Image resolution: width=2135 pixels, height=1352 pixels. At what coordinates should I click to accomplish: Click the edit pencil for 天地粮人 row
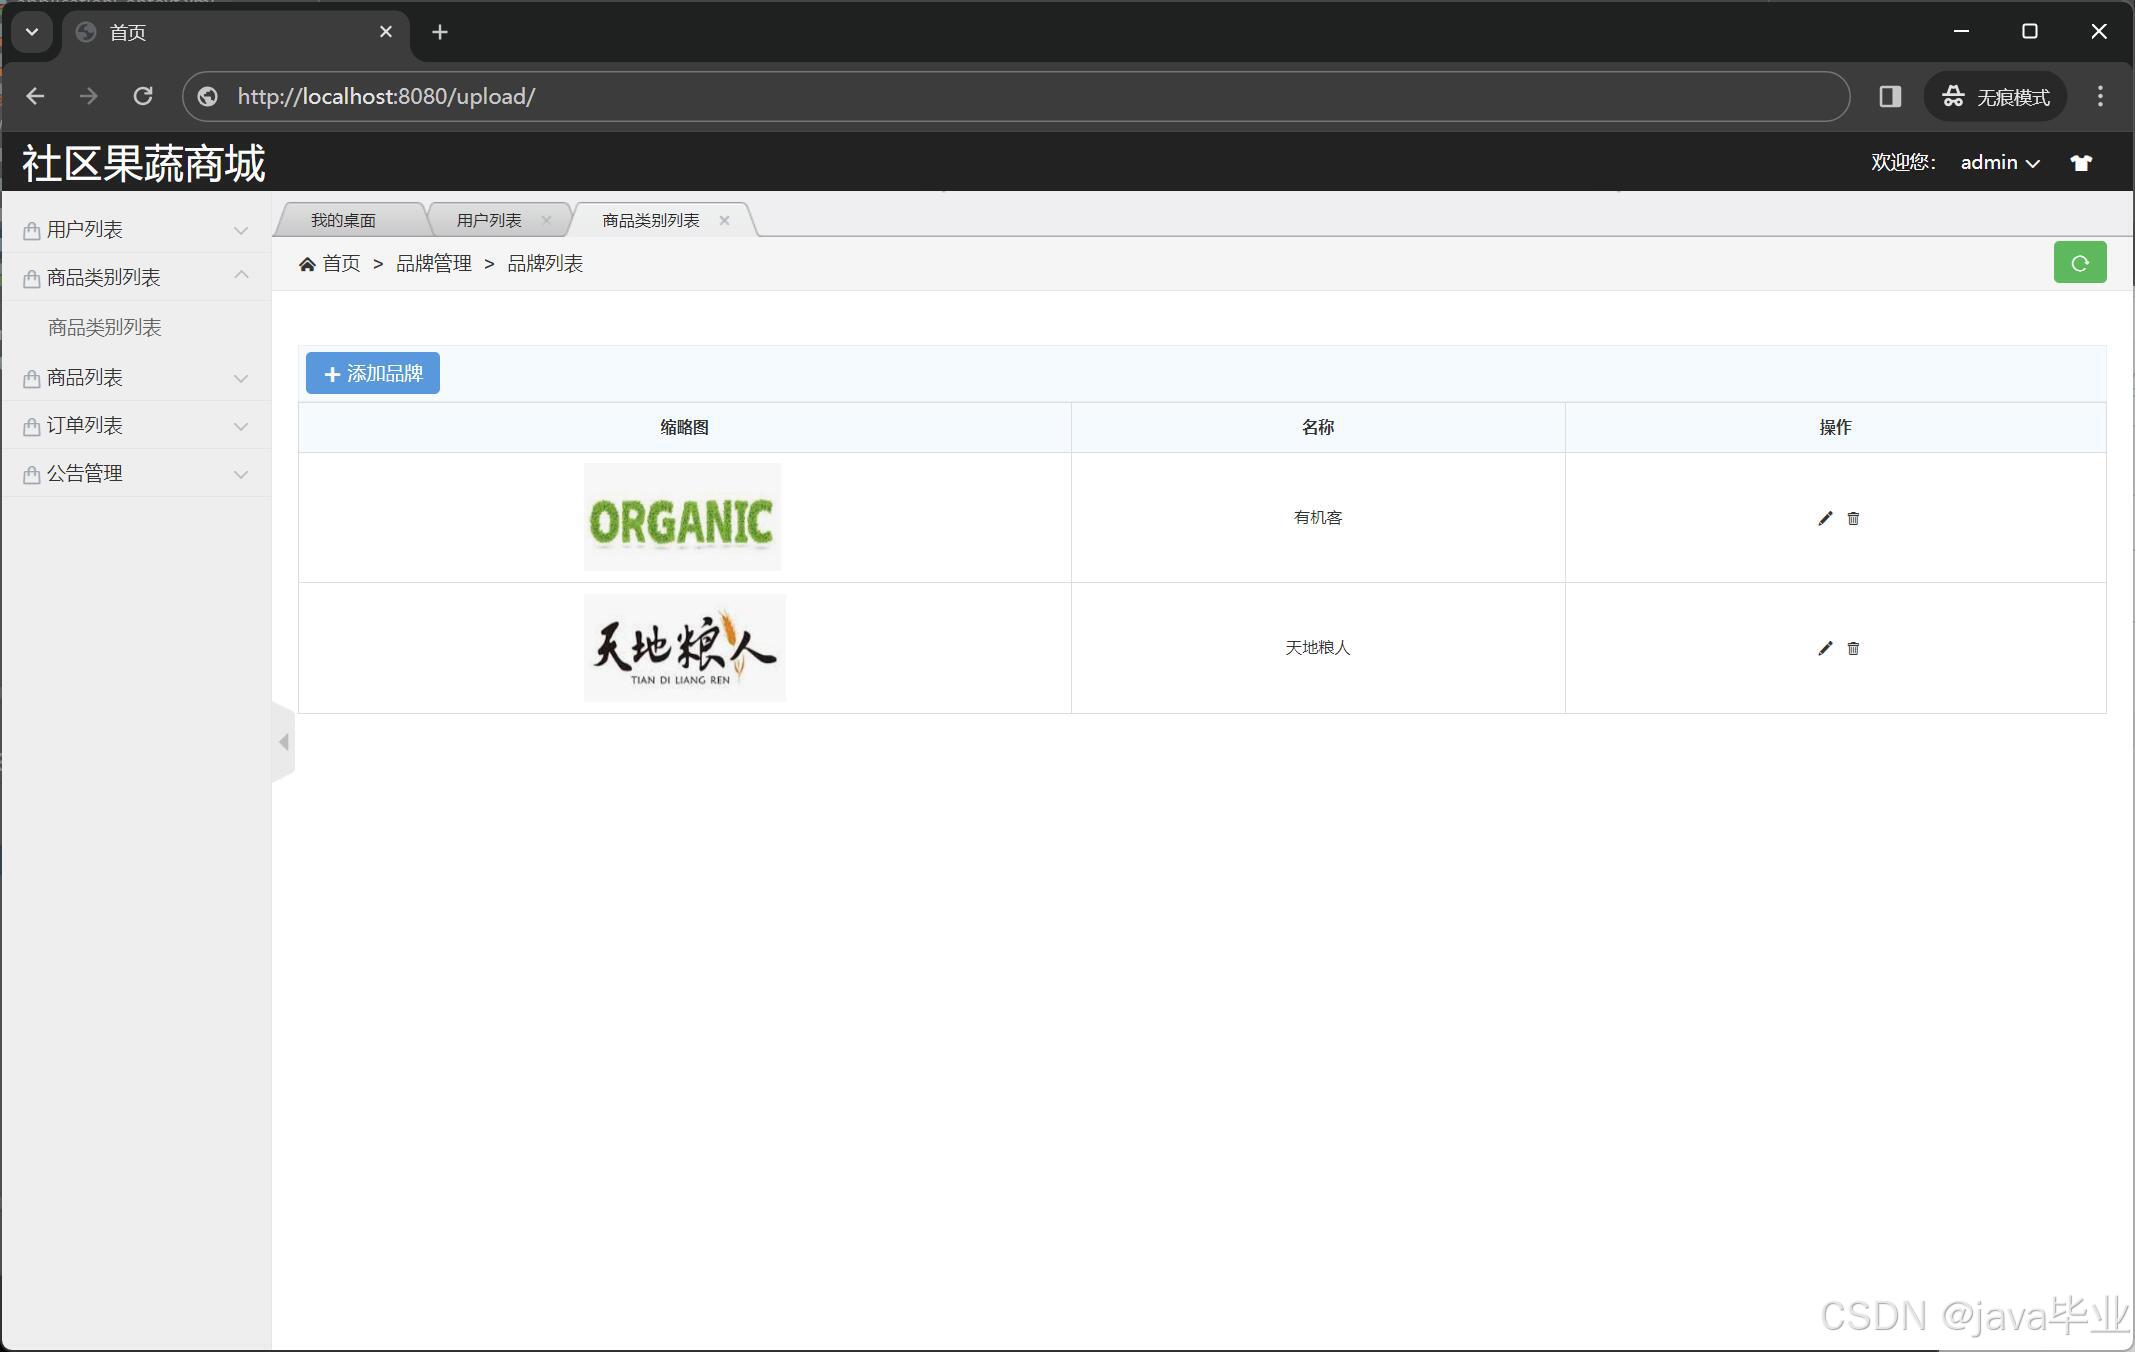coord(1825,648)
